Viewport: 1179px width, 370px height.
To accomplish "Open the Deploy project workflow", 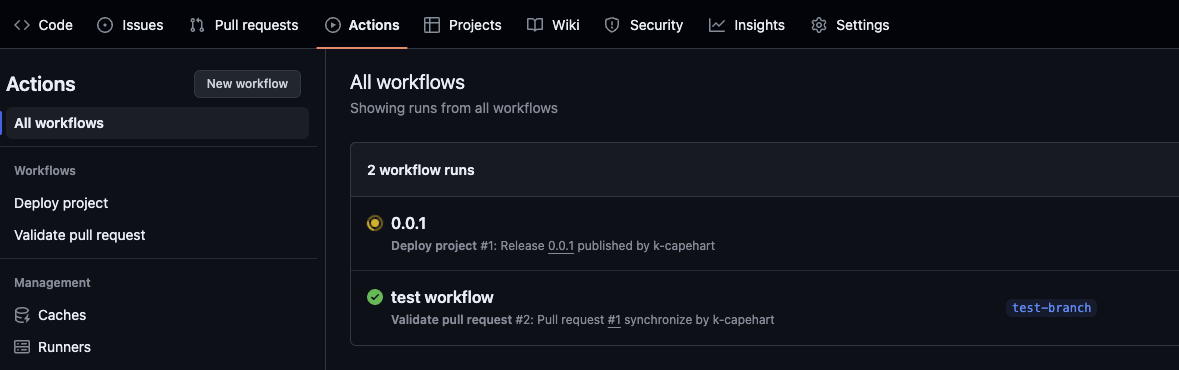I will point(61,203).
